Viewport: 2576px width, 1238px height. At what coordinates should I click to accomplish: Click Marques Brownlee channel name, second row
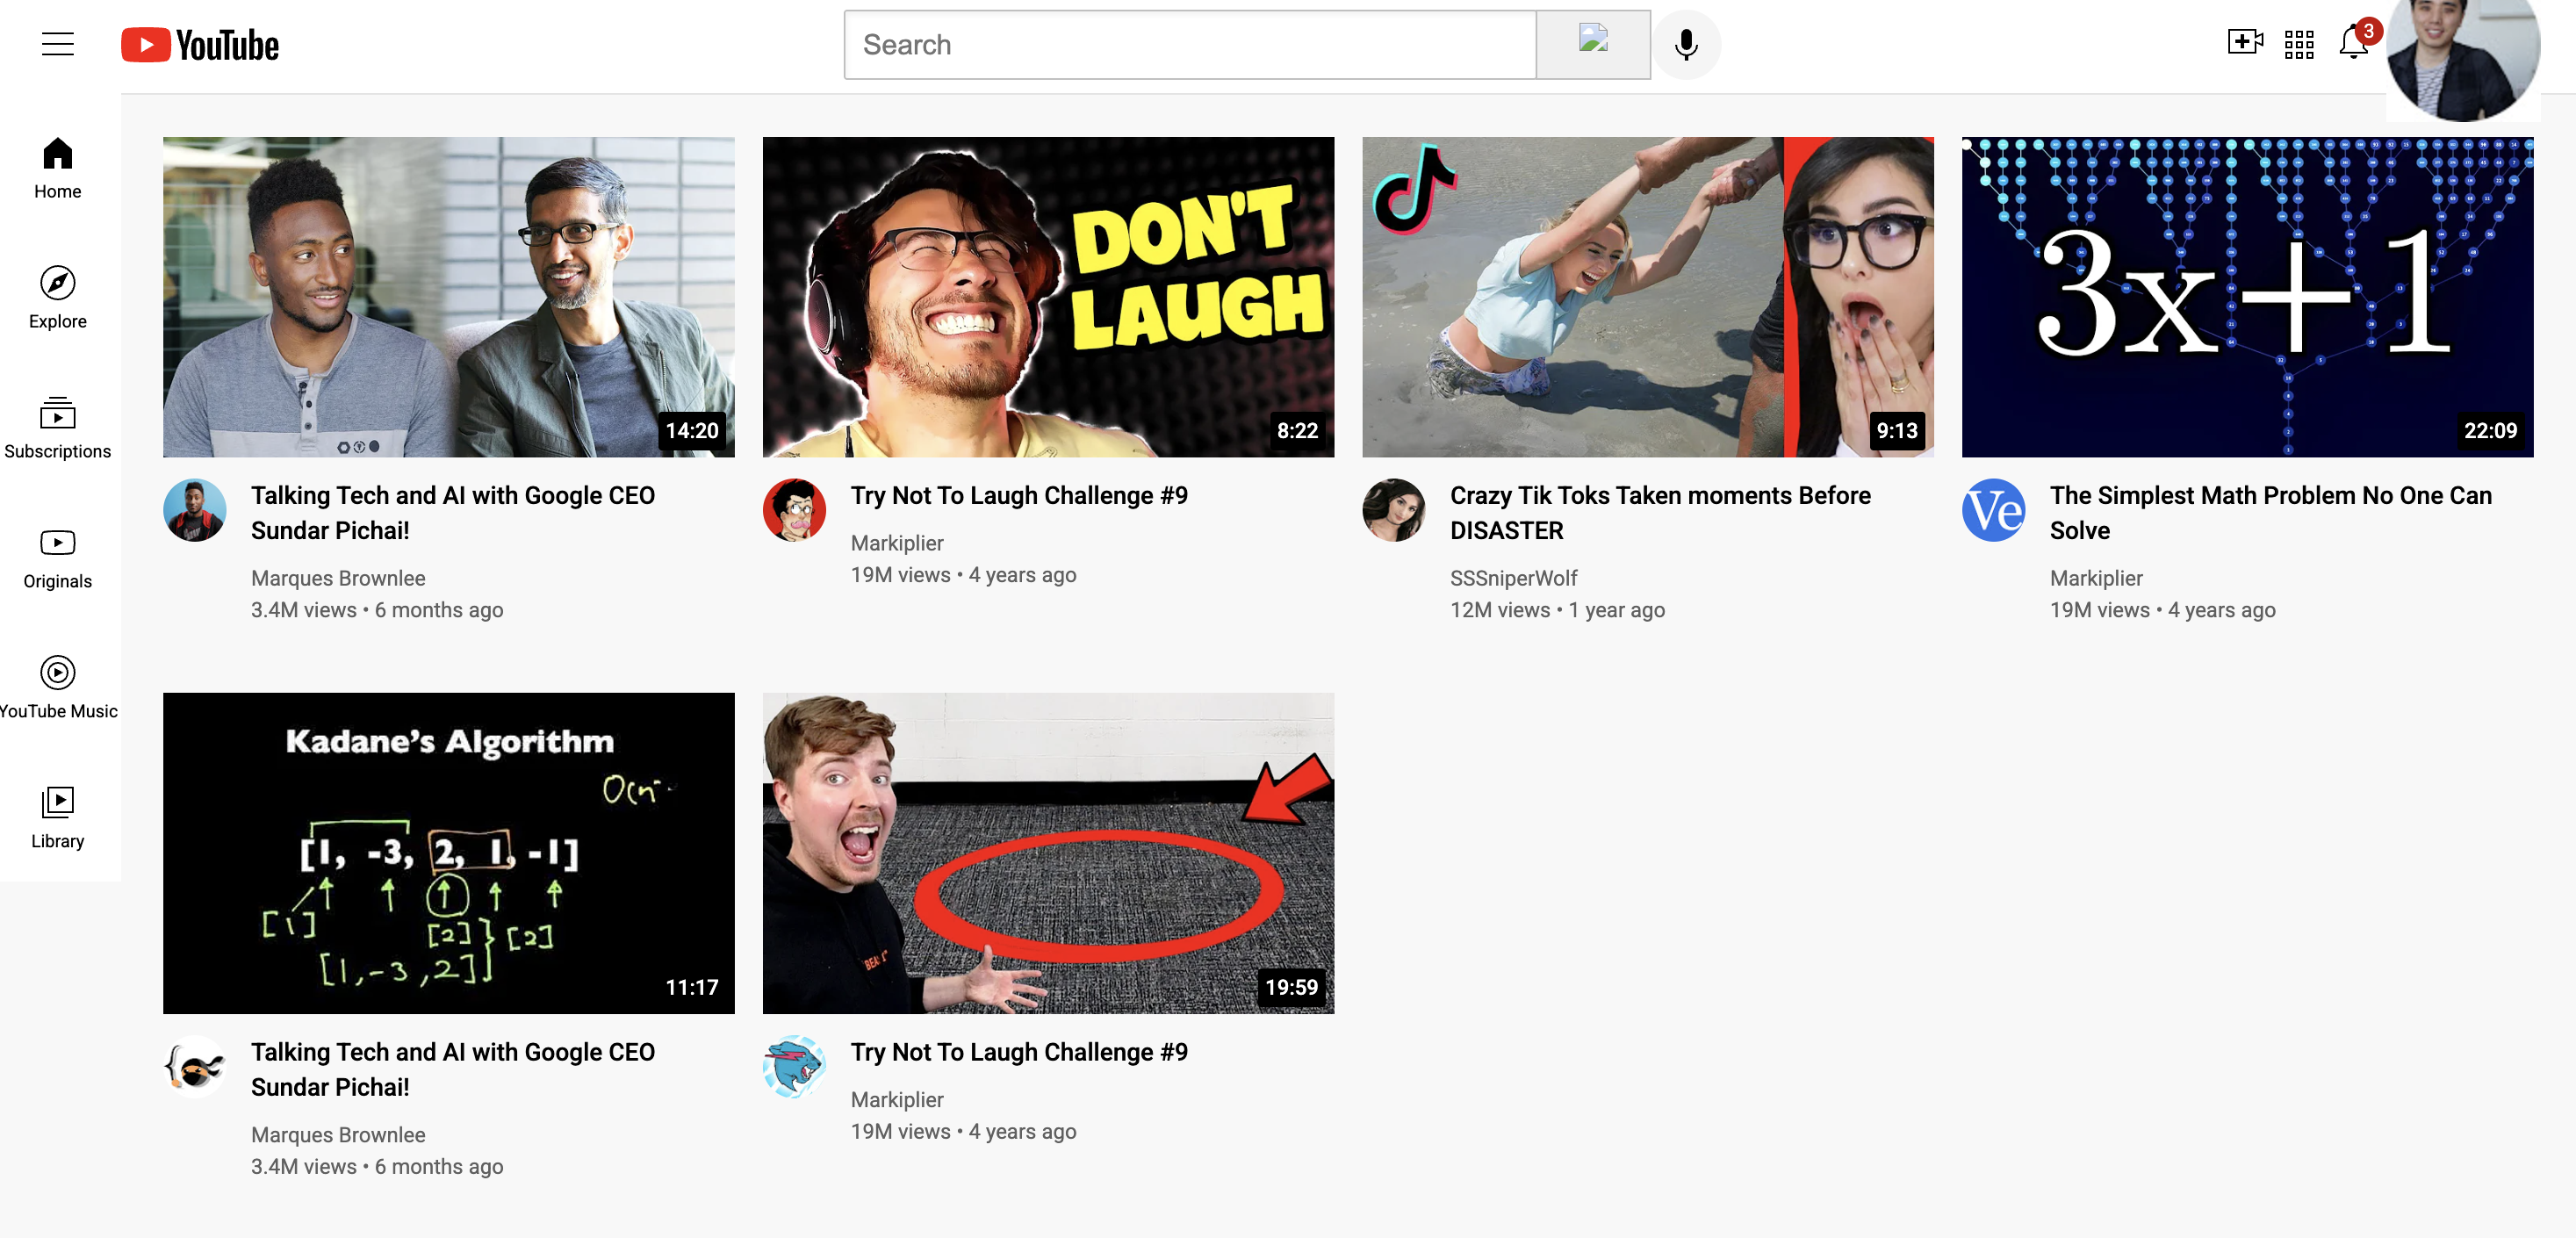(338, 1134)
